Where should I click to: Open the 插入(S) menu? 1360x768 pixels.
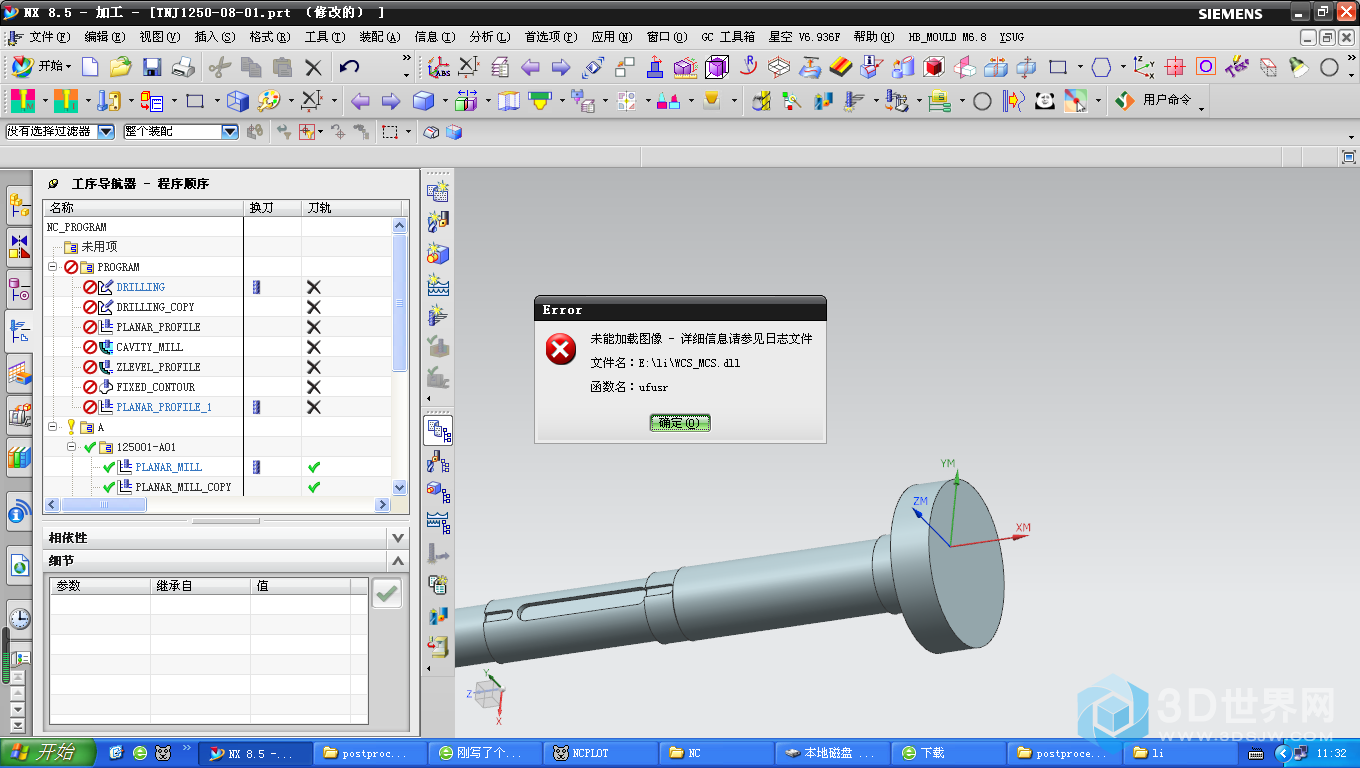215,37
